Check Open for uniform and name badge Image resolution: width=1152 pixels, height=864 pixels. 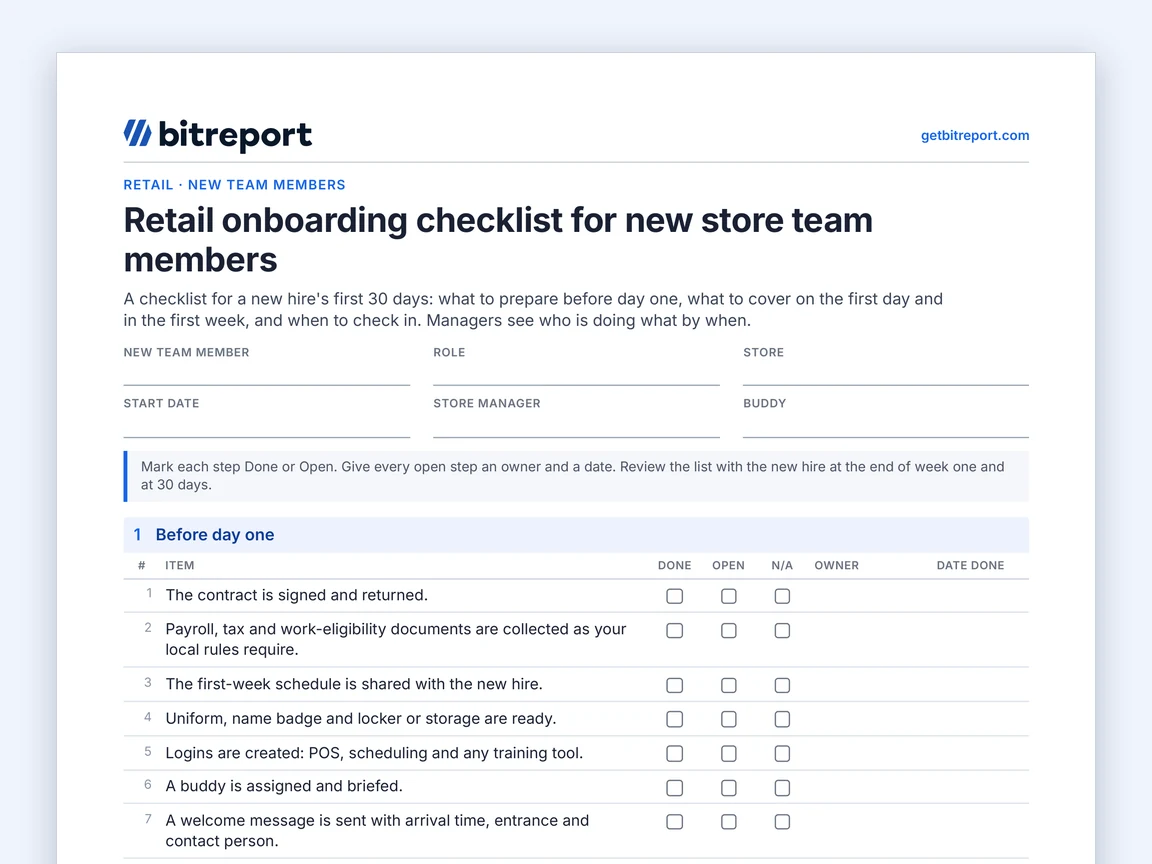pos(728,719)
